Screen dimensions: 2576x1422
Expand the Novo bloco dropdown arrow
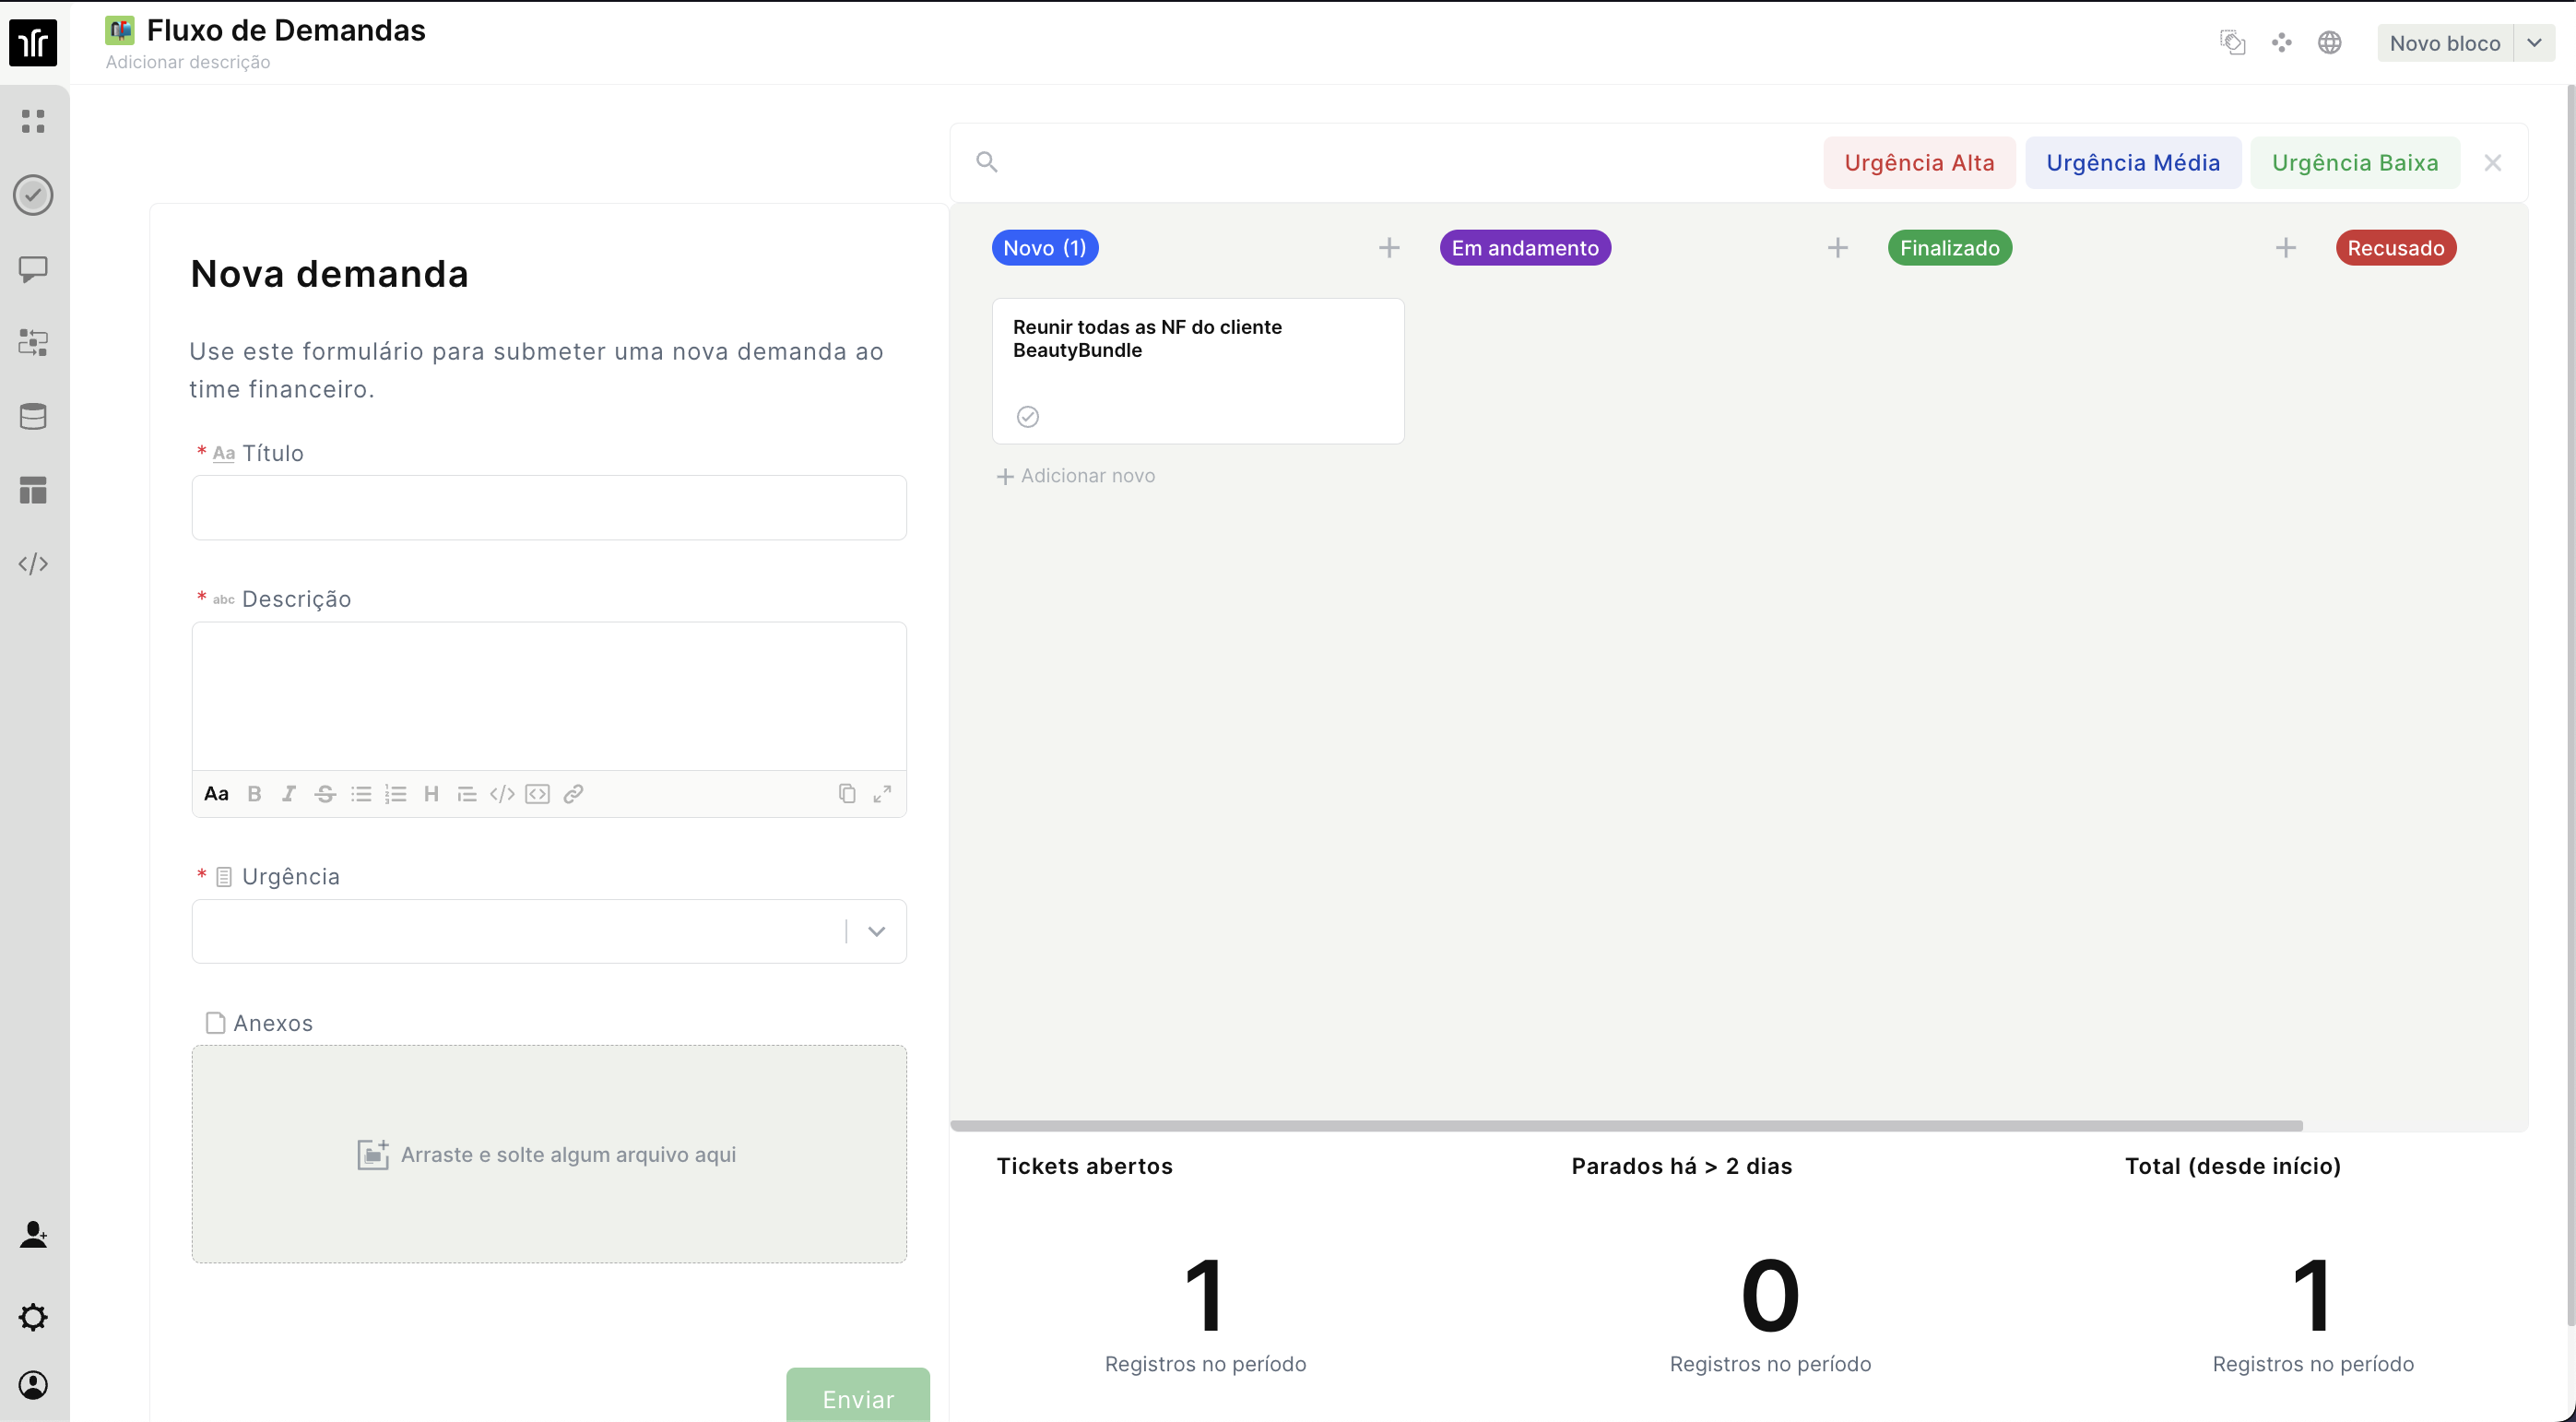tap(2534, 43)
